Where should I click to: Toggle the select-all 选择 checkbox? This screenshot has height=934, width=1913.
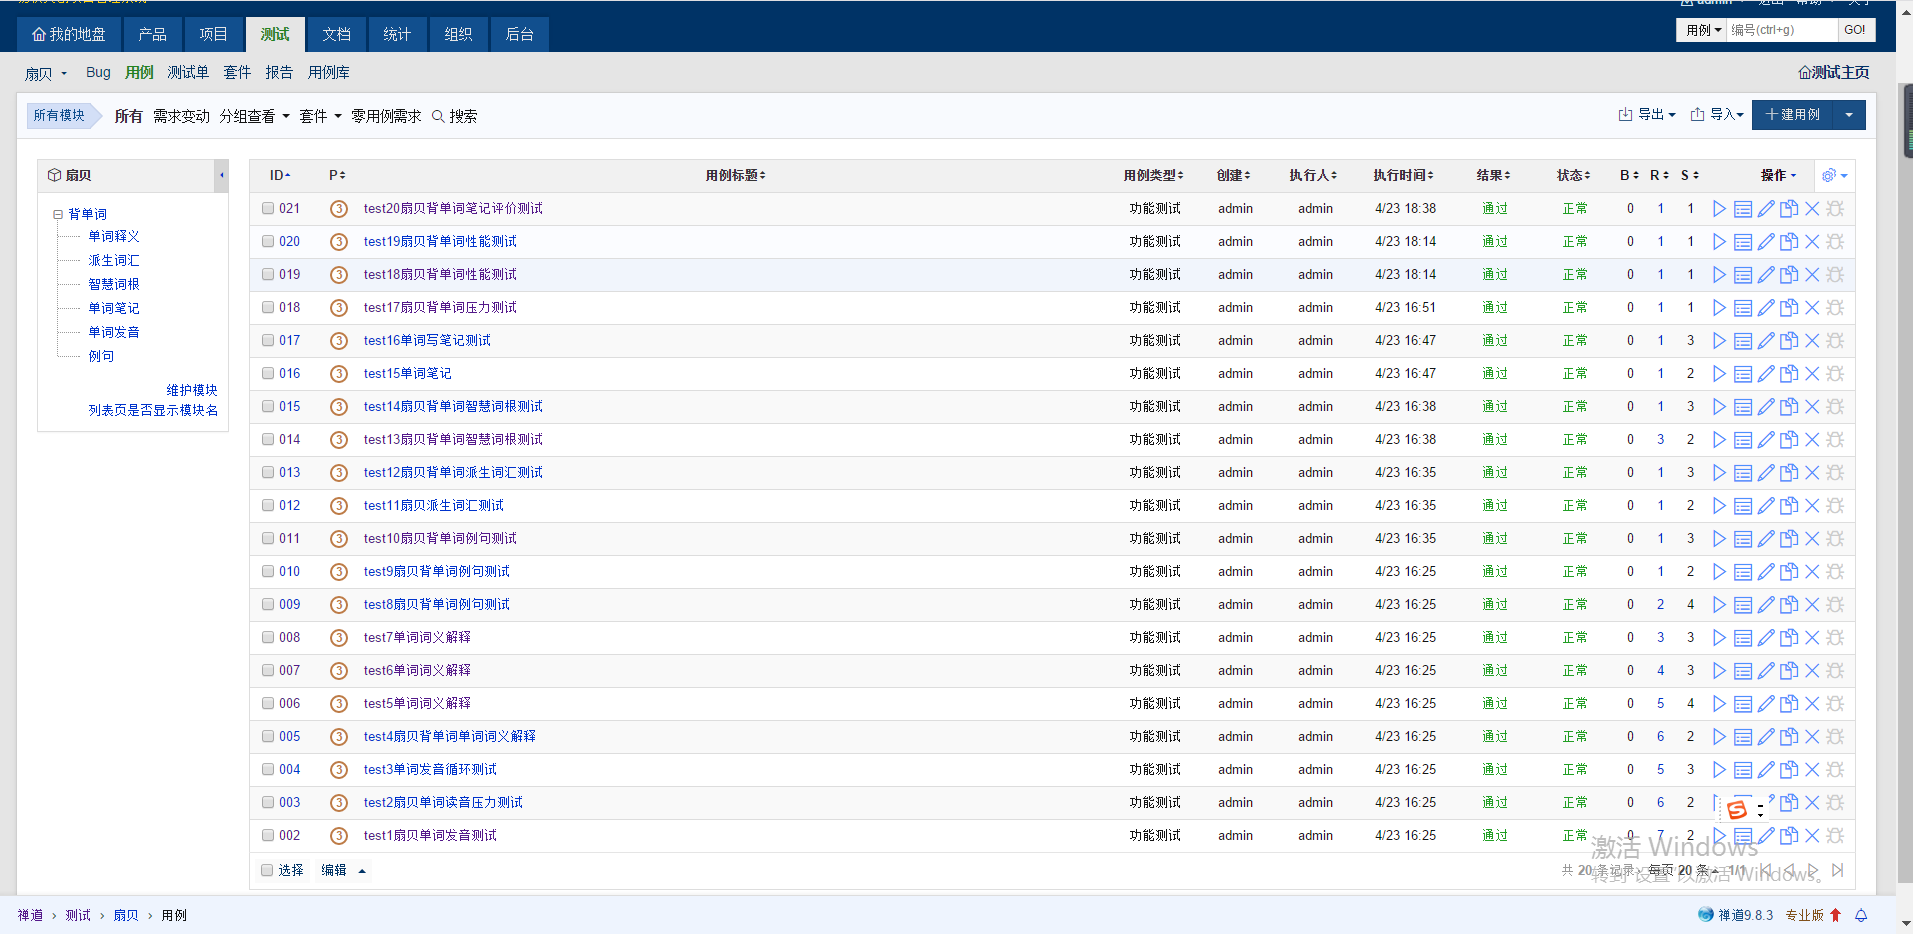267,870
